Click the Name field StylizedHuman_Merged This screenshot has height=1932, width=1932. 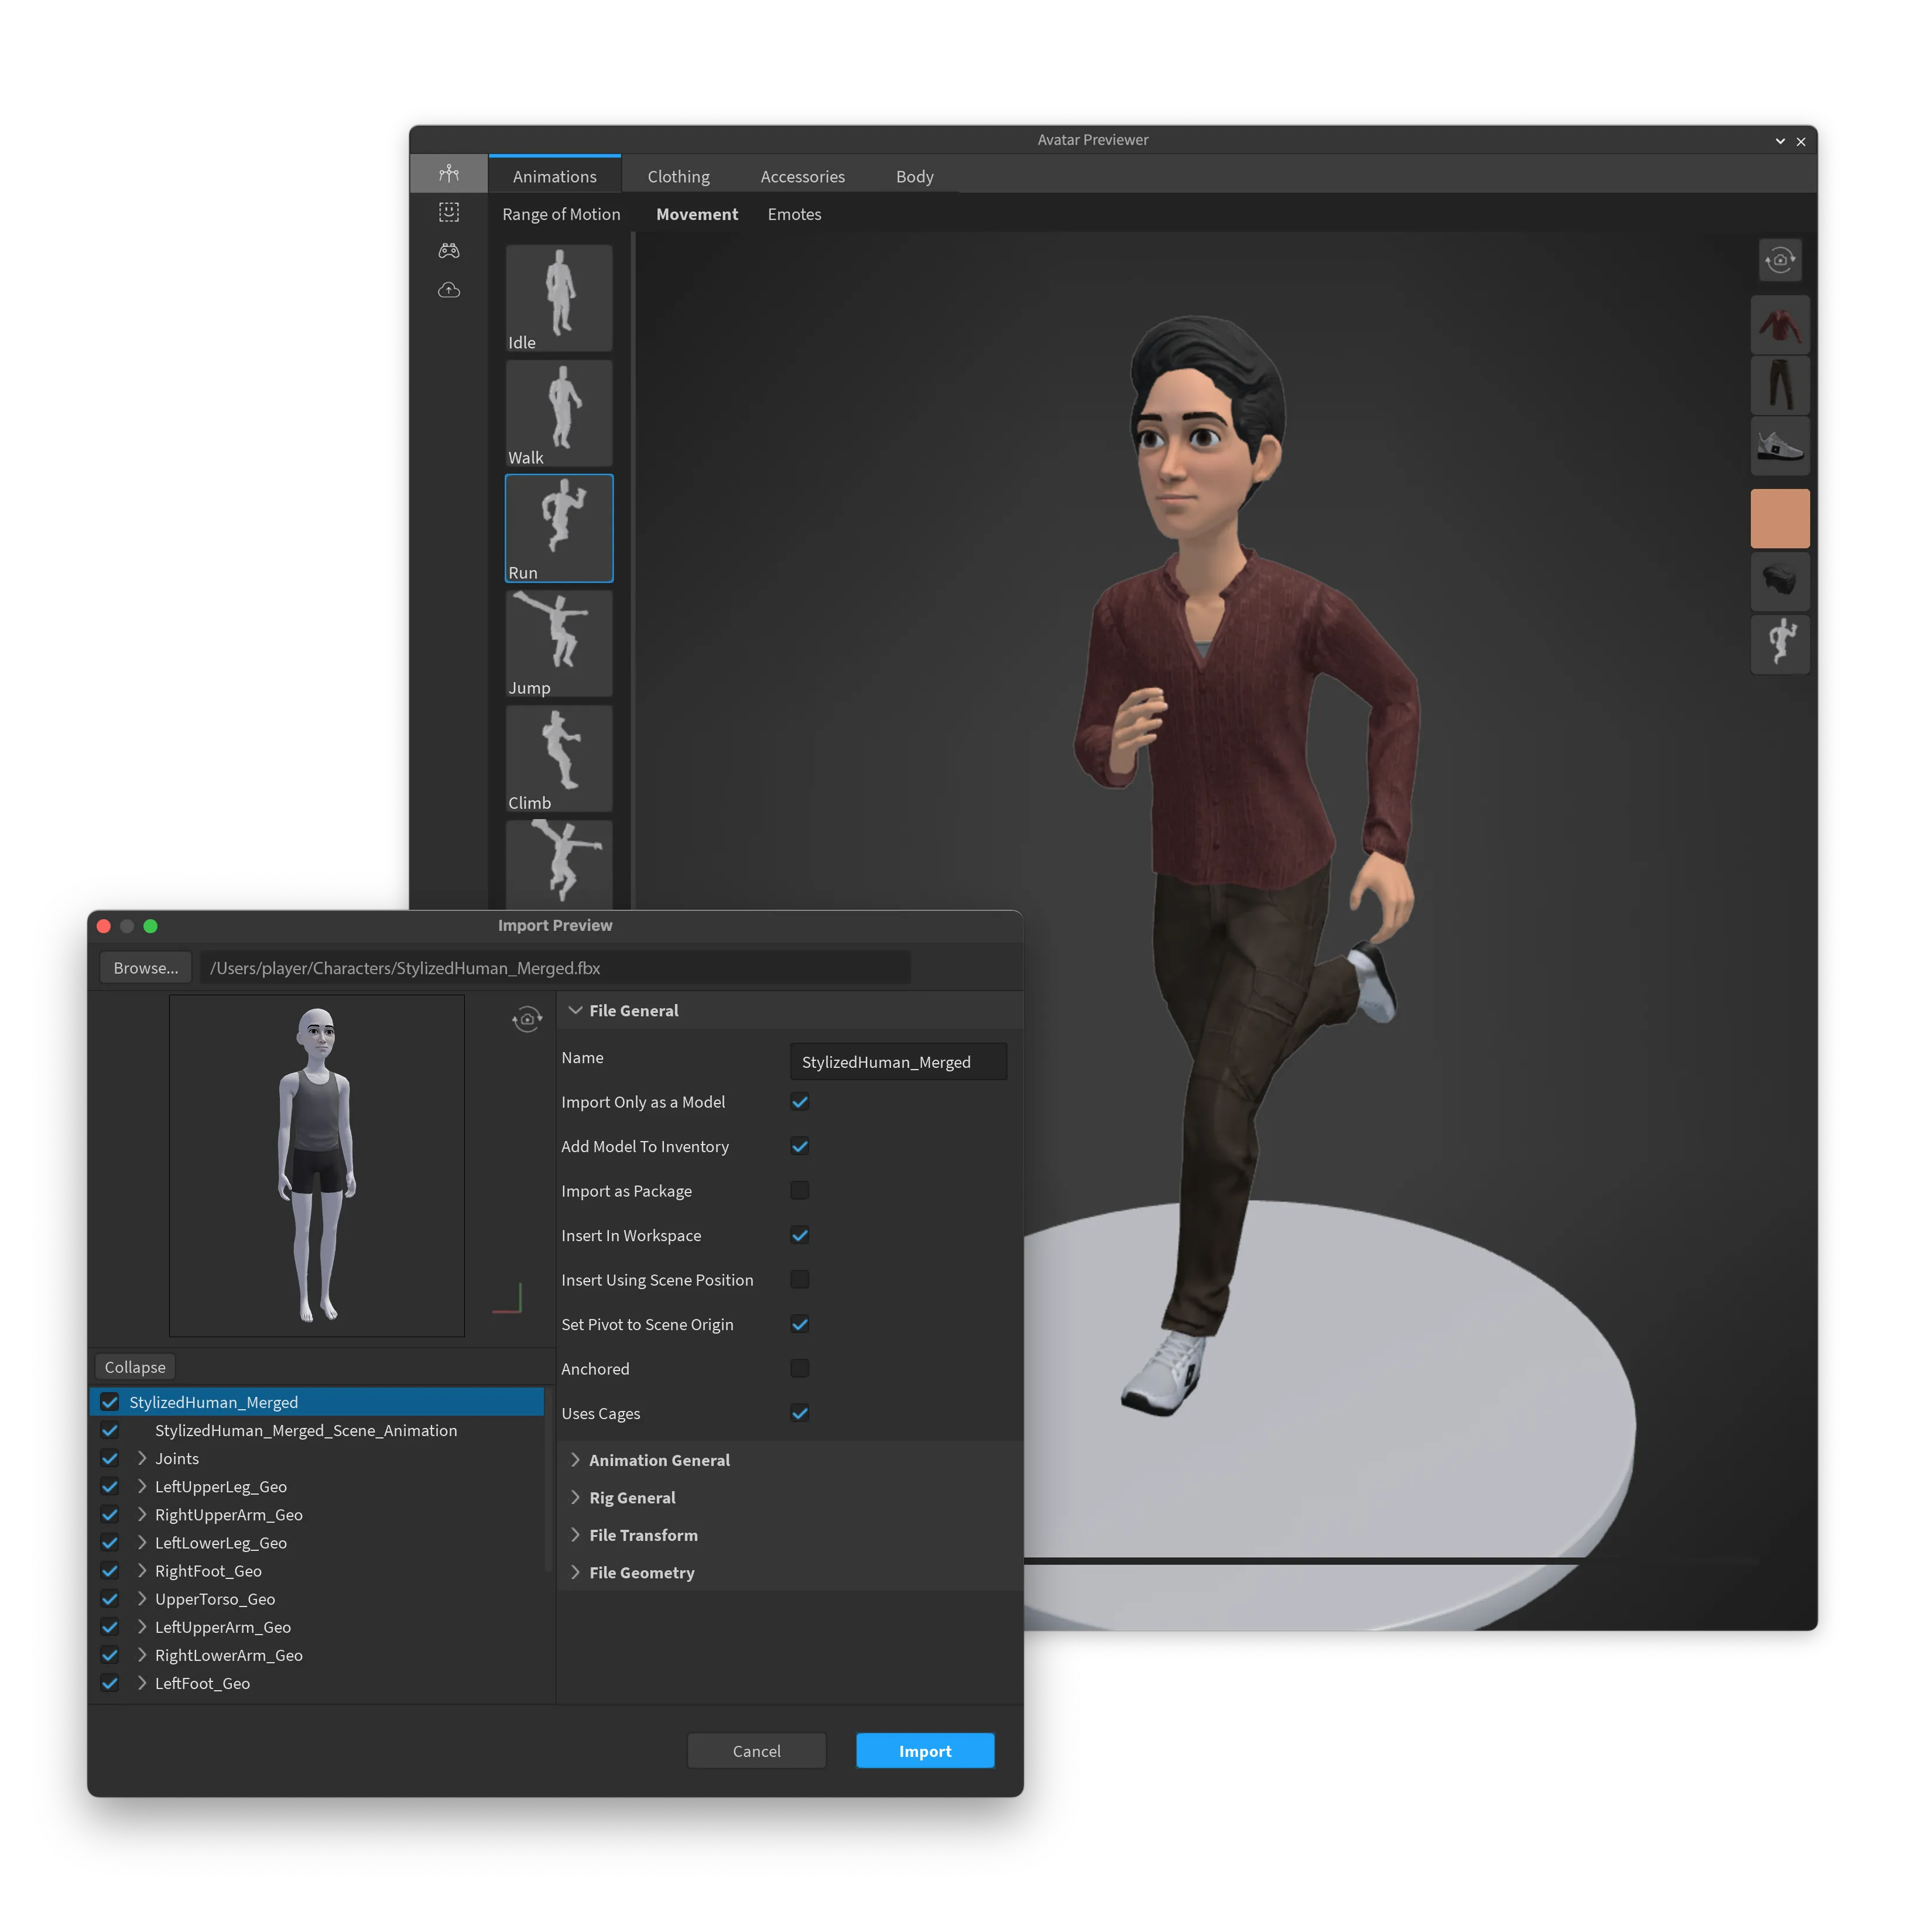898,1062
